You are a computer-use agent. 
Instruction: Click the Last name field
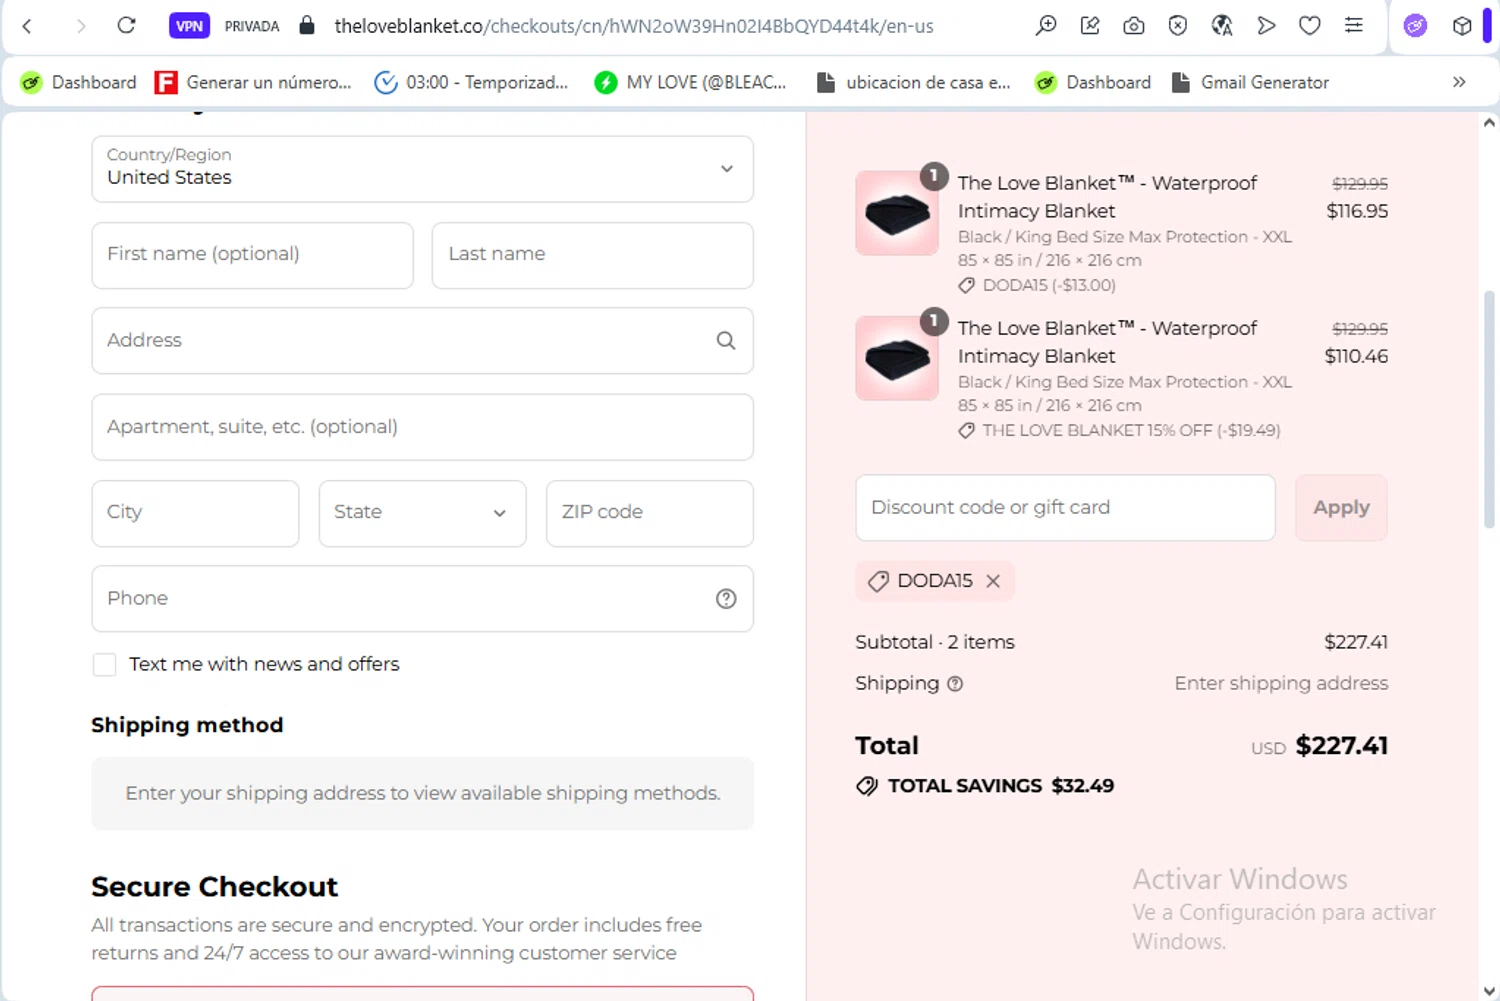592,255
